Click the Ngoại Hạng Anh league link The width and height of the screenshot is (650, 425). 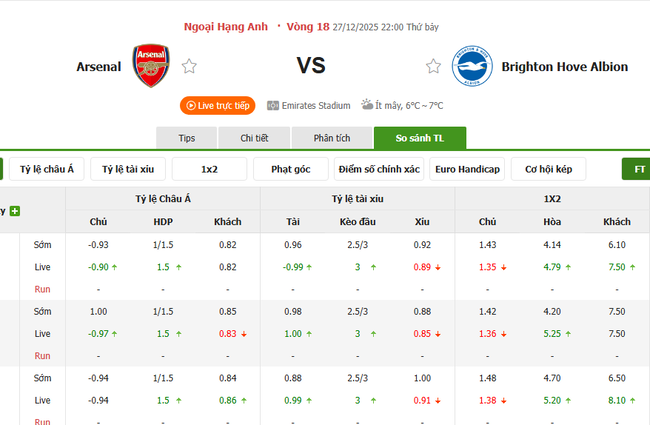[226, 27]
